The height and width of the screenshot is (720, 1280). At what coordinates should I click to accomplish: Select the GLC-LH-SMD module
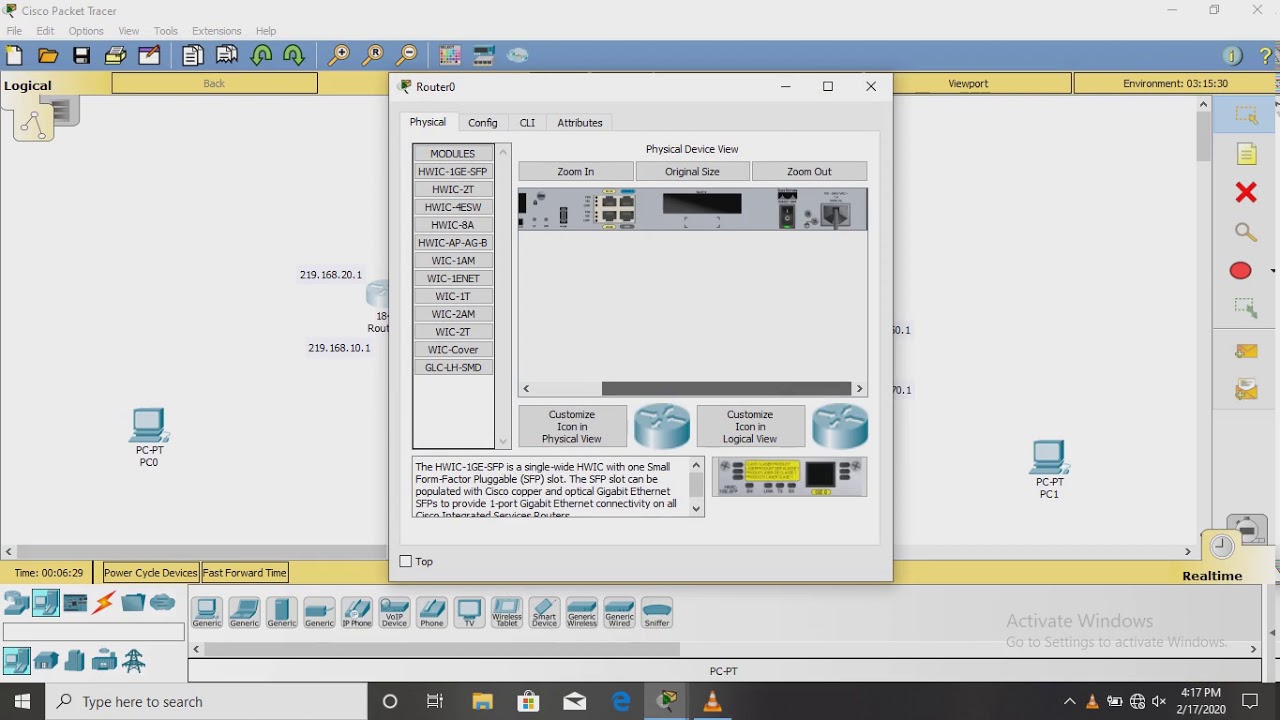(x=453, y=367)
